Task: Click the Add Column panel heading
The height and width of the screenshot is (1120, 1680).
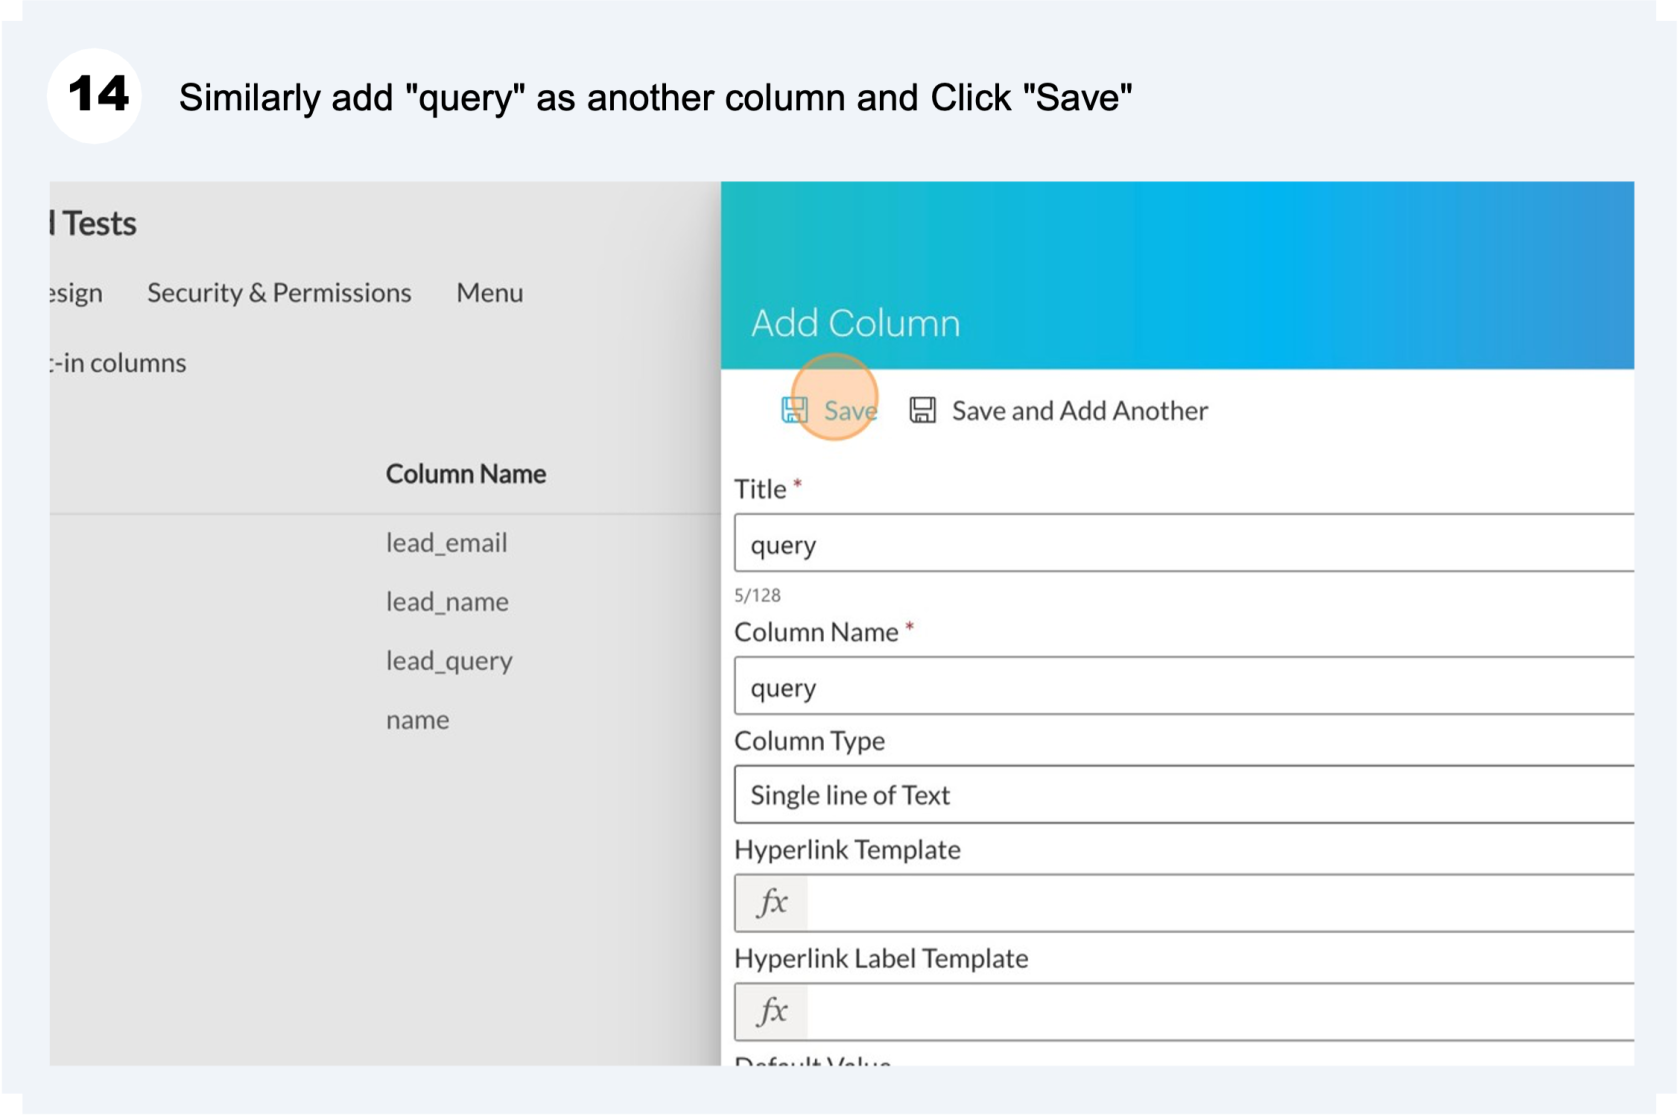Action: click(856, 323)
